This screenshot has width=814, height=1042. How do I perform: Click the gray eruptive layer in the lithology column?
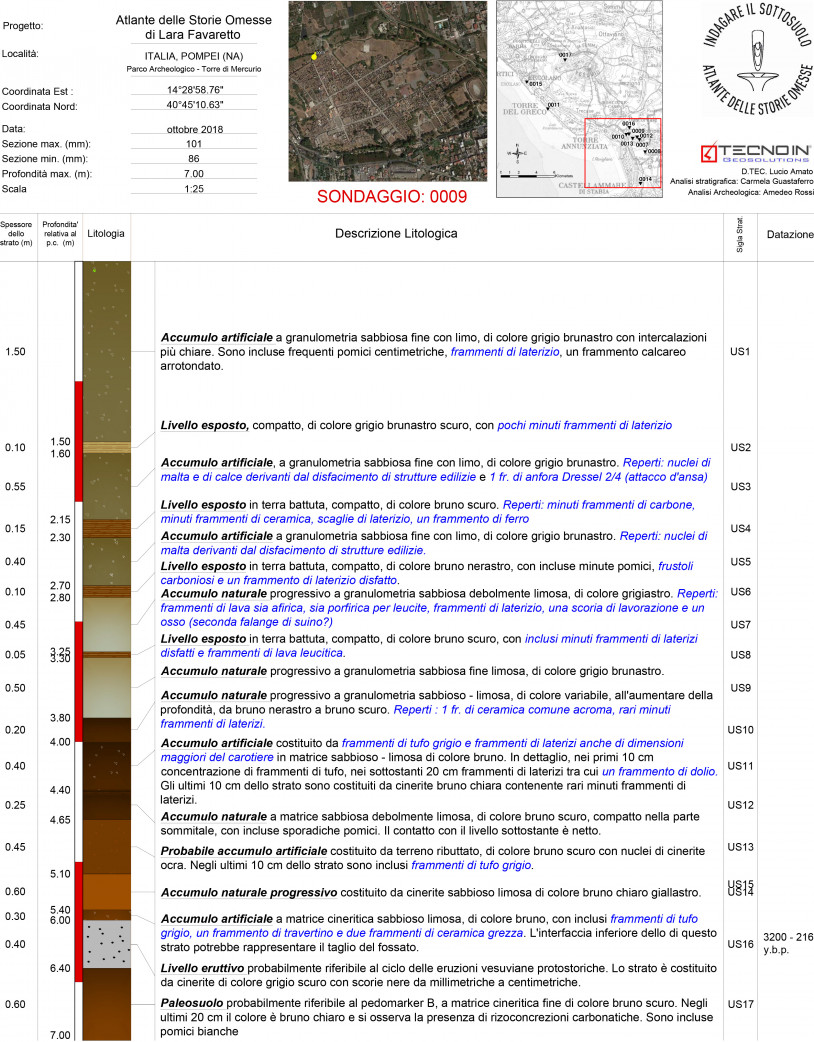coord(104,945)
